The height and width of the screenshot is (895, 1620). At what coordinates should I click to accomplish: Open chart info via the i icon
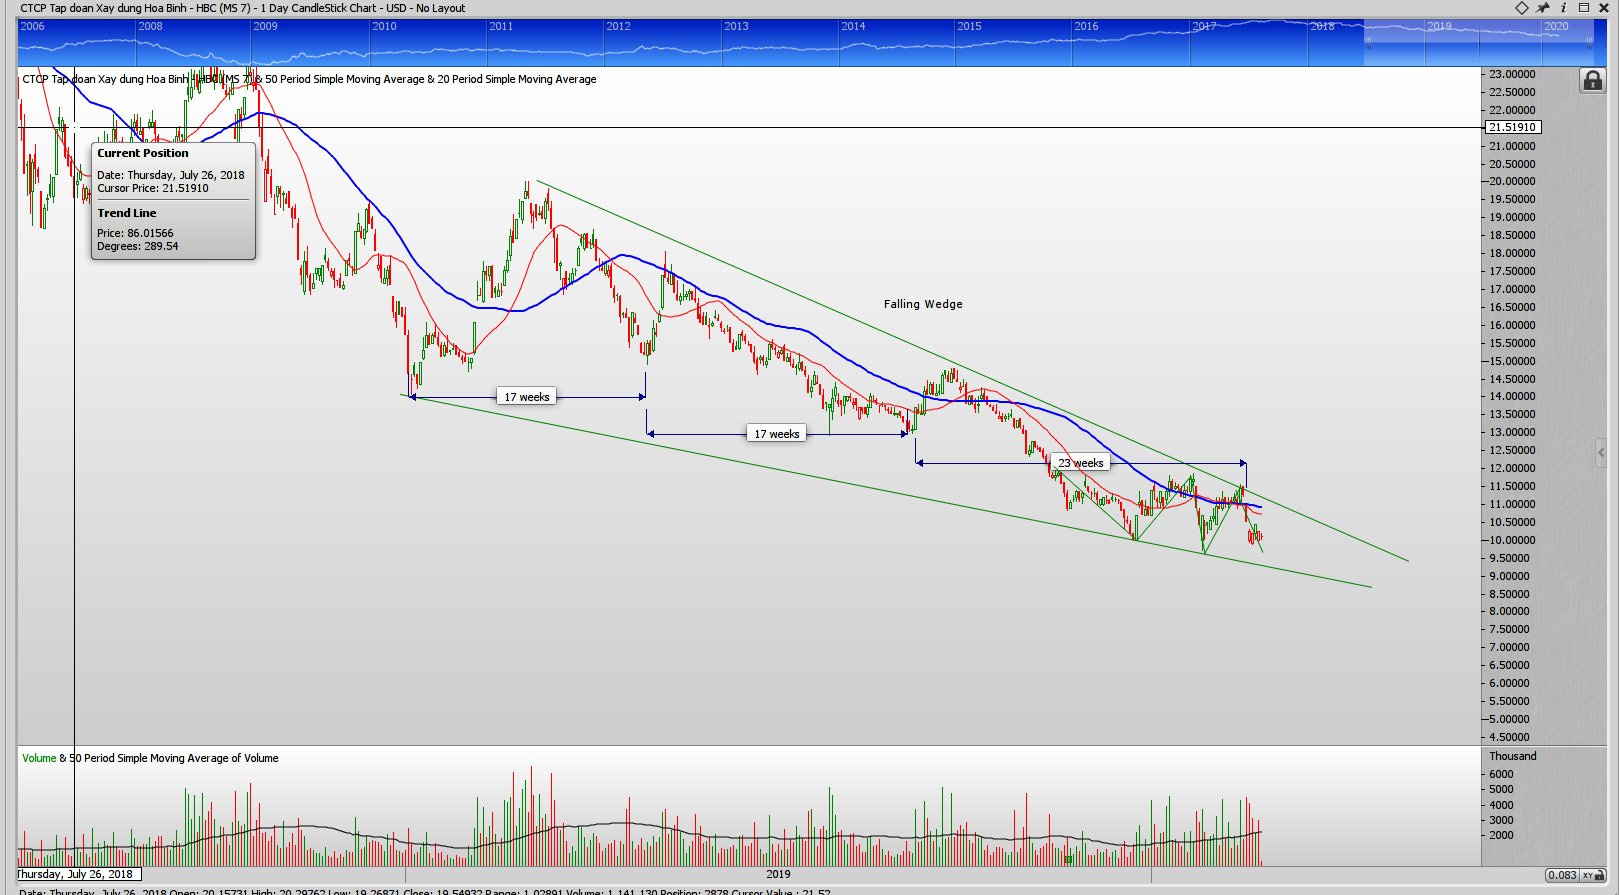[x=1564, y=8]
